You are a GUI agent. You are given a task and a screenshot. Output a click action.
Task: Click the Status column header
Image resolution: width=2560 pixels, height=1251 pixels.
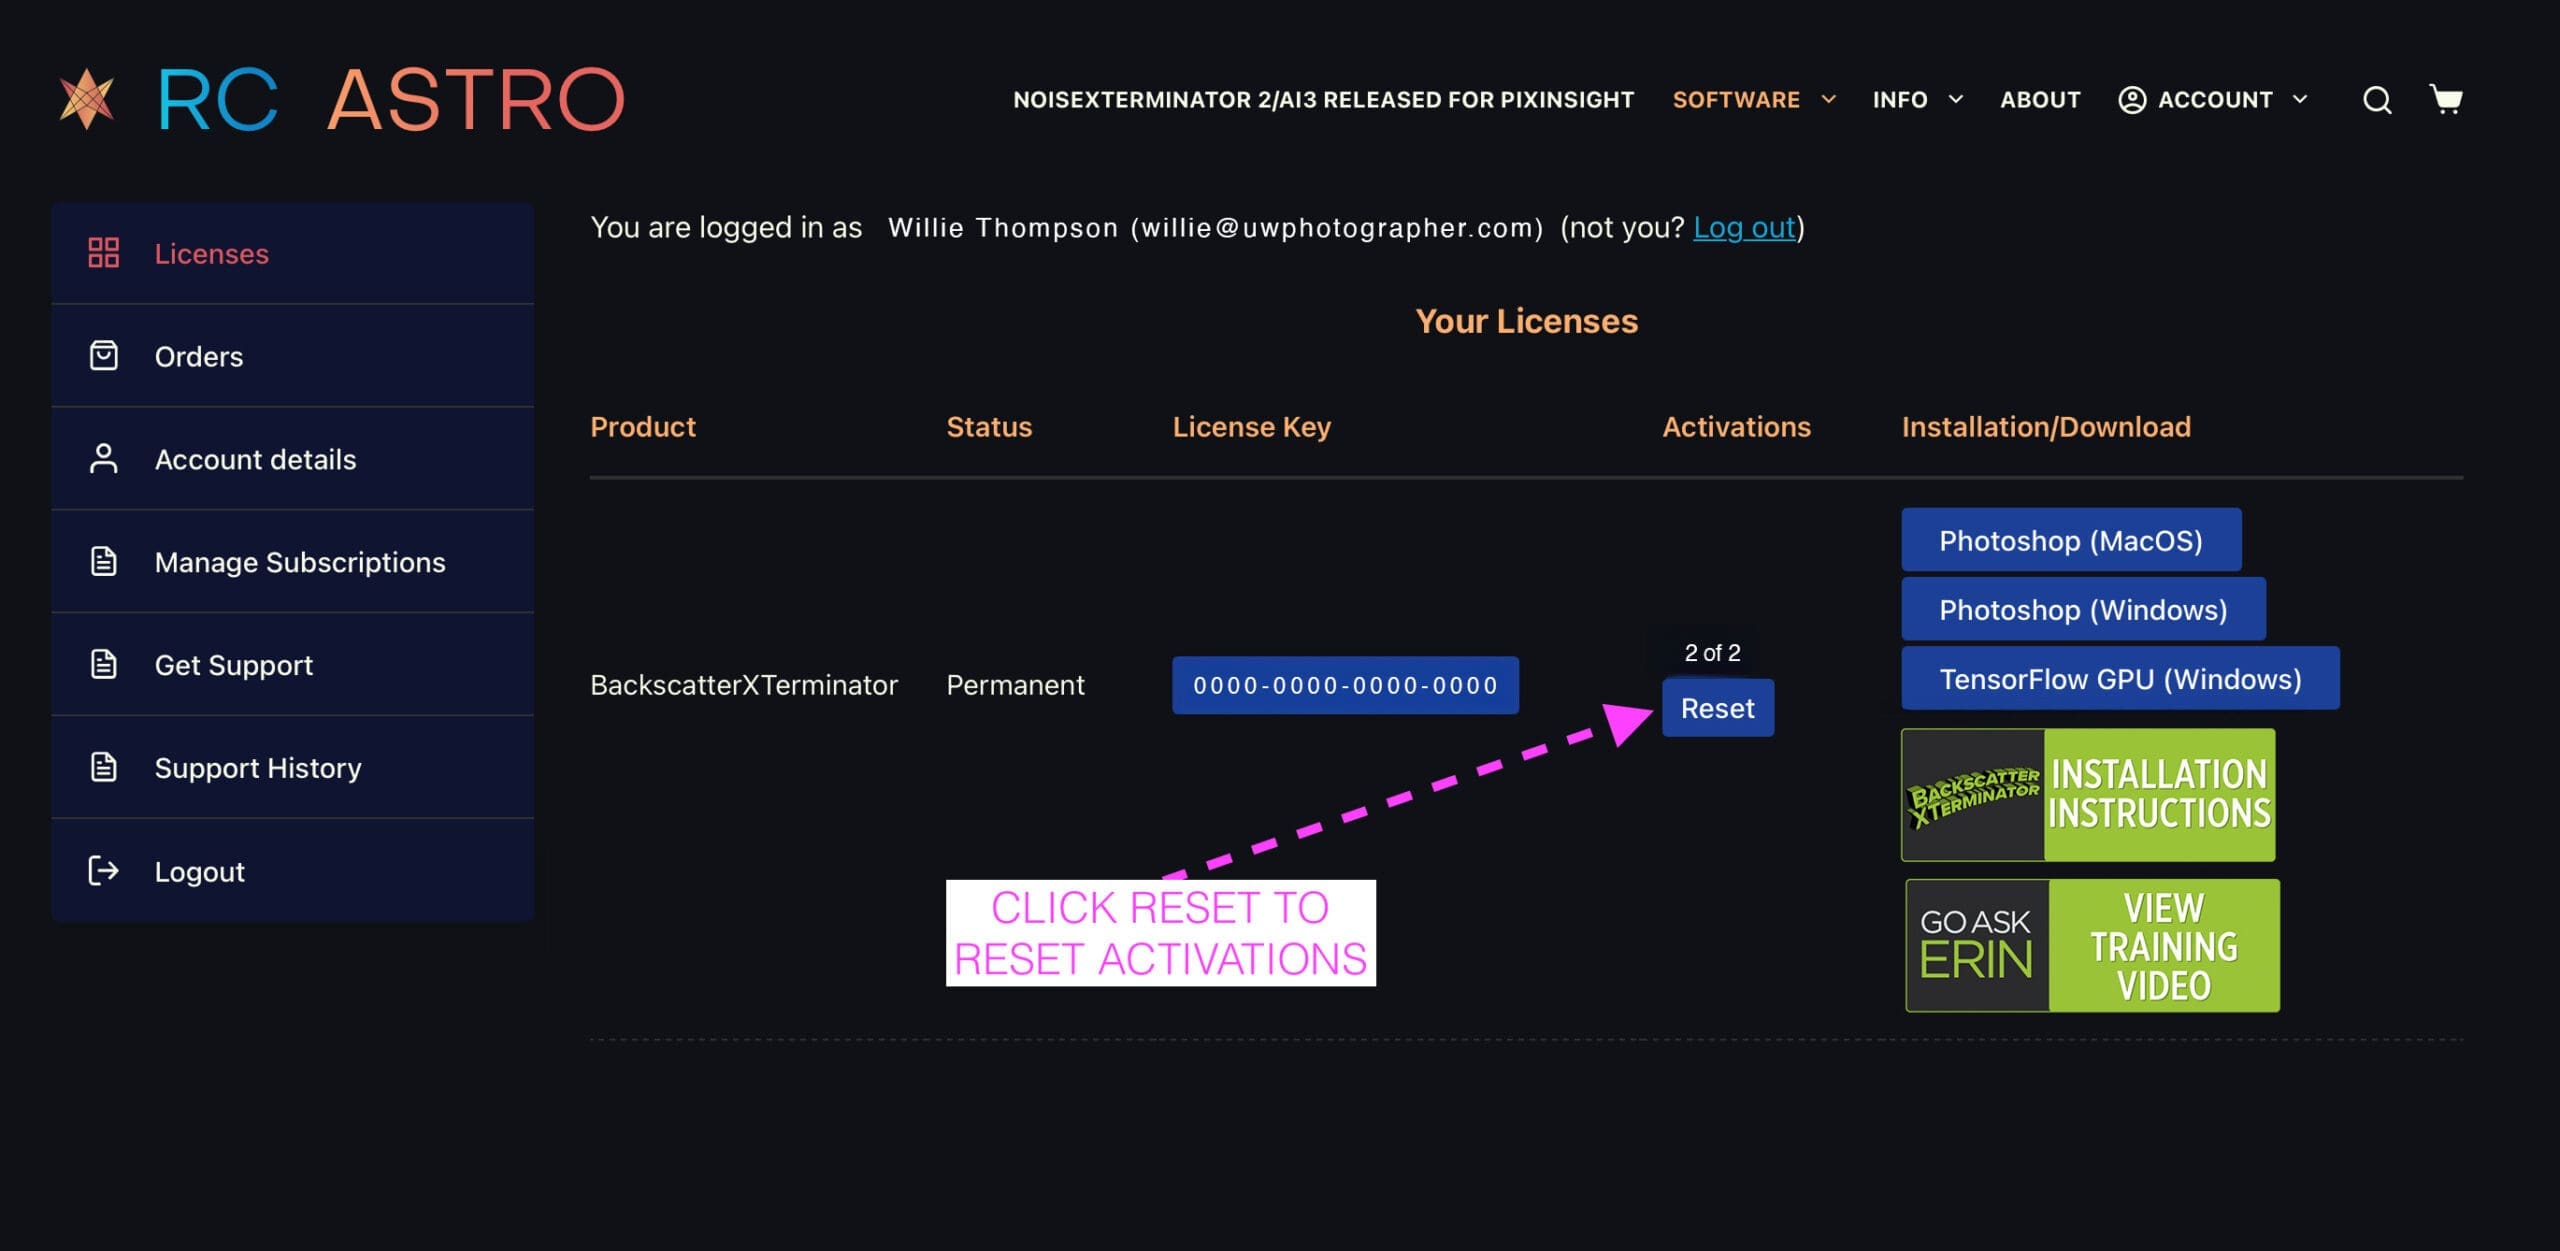[x=989, y=427]
